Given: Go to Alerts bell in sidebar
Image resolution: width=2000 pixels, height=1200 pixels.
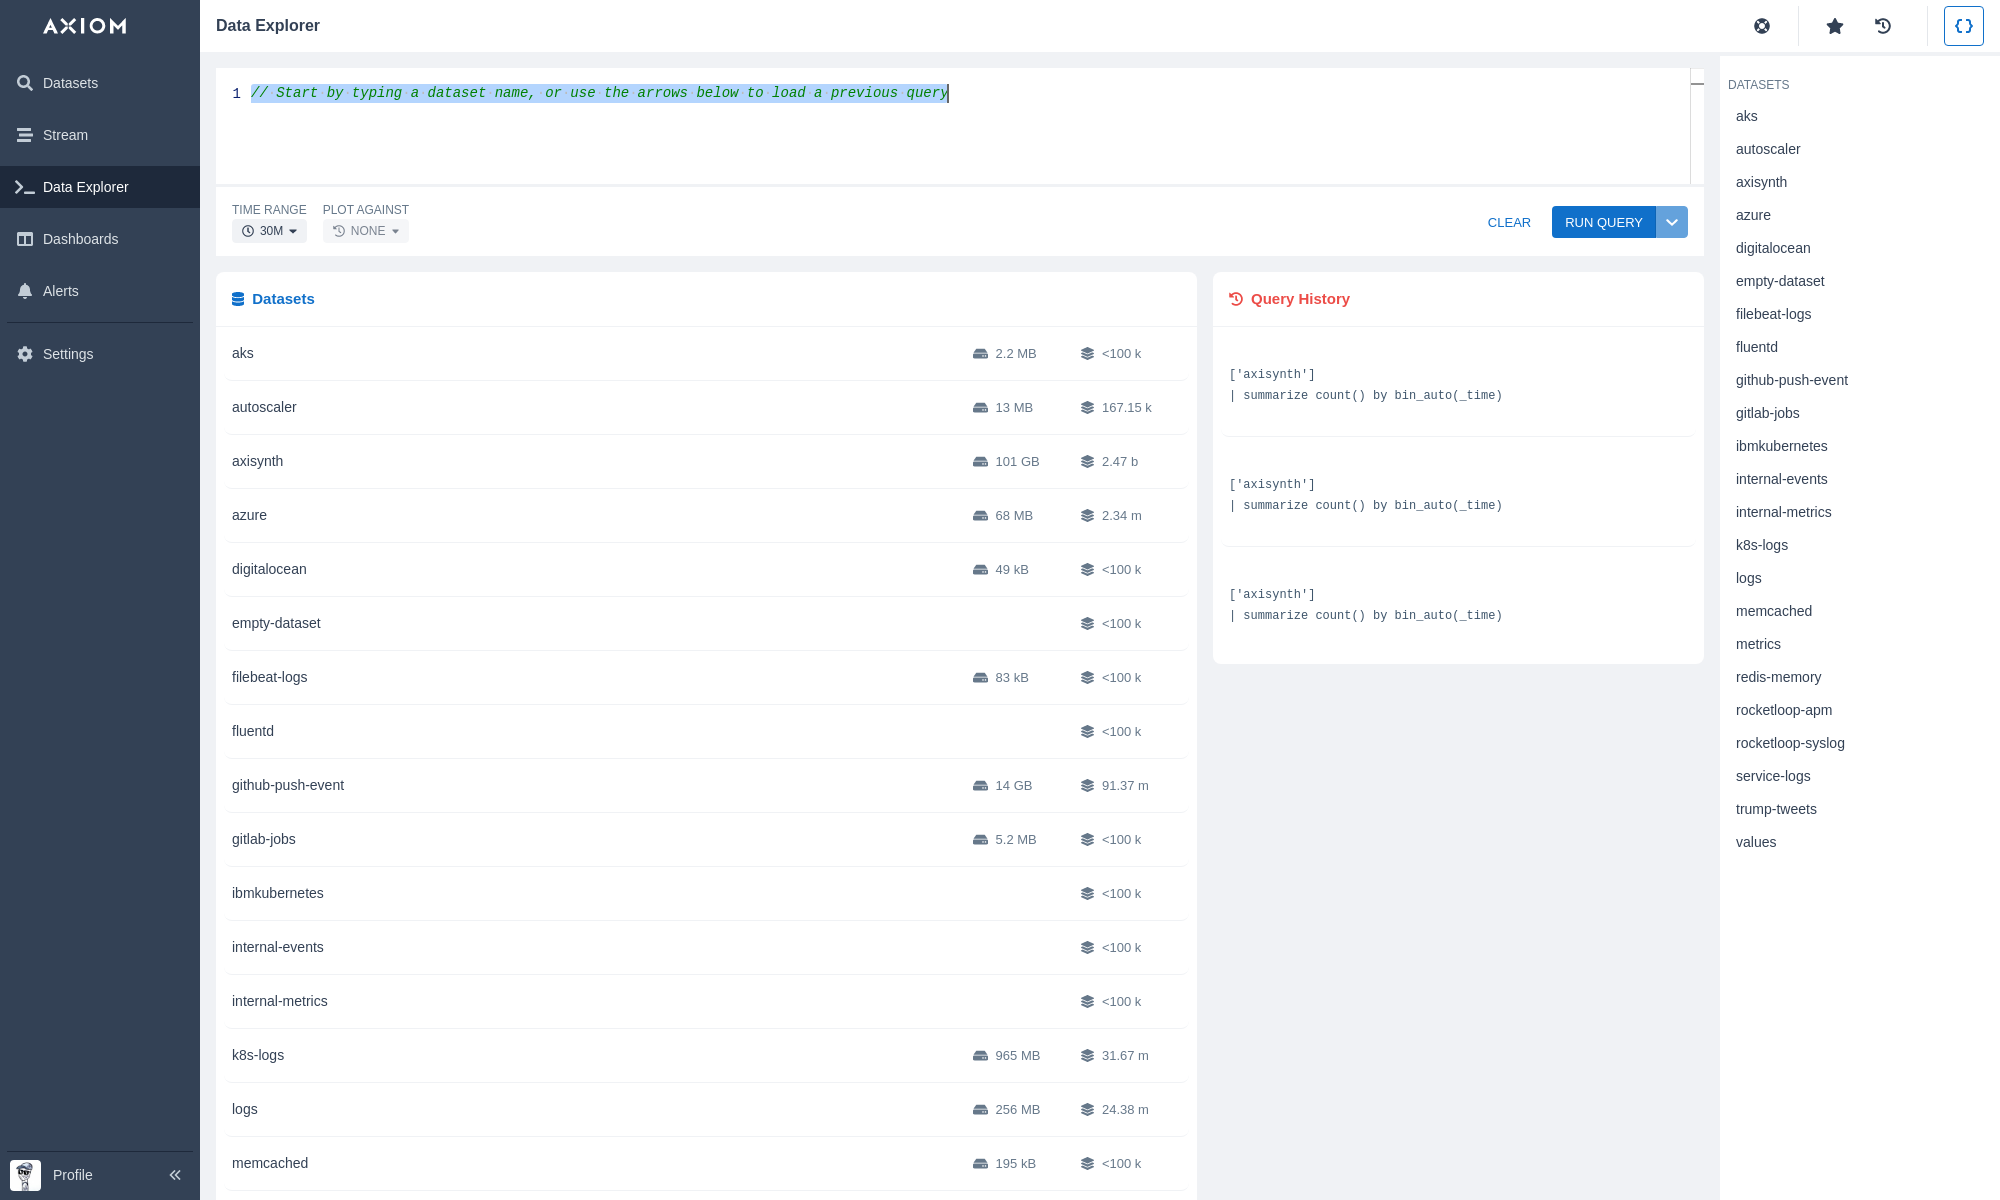Looking at the screenshot, I should point(60,291).
